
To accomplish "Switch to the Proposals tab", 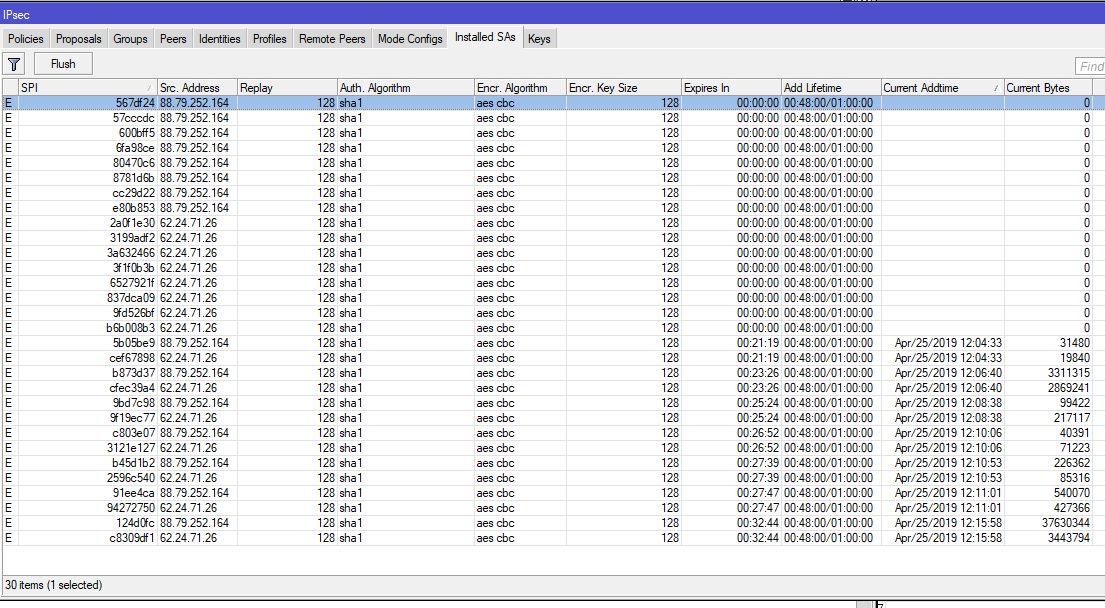I will tap(79, 39).
